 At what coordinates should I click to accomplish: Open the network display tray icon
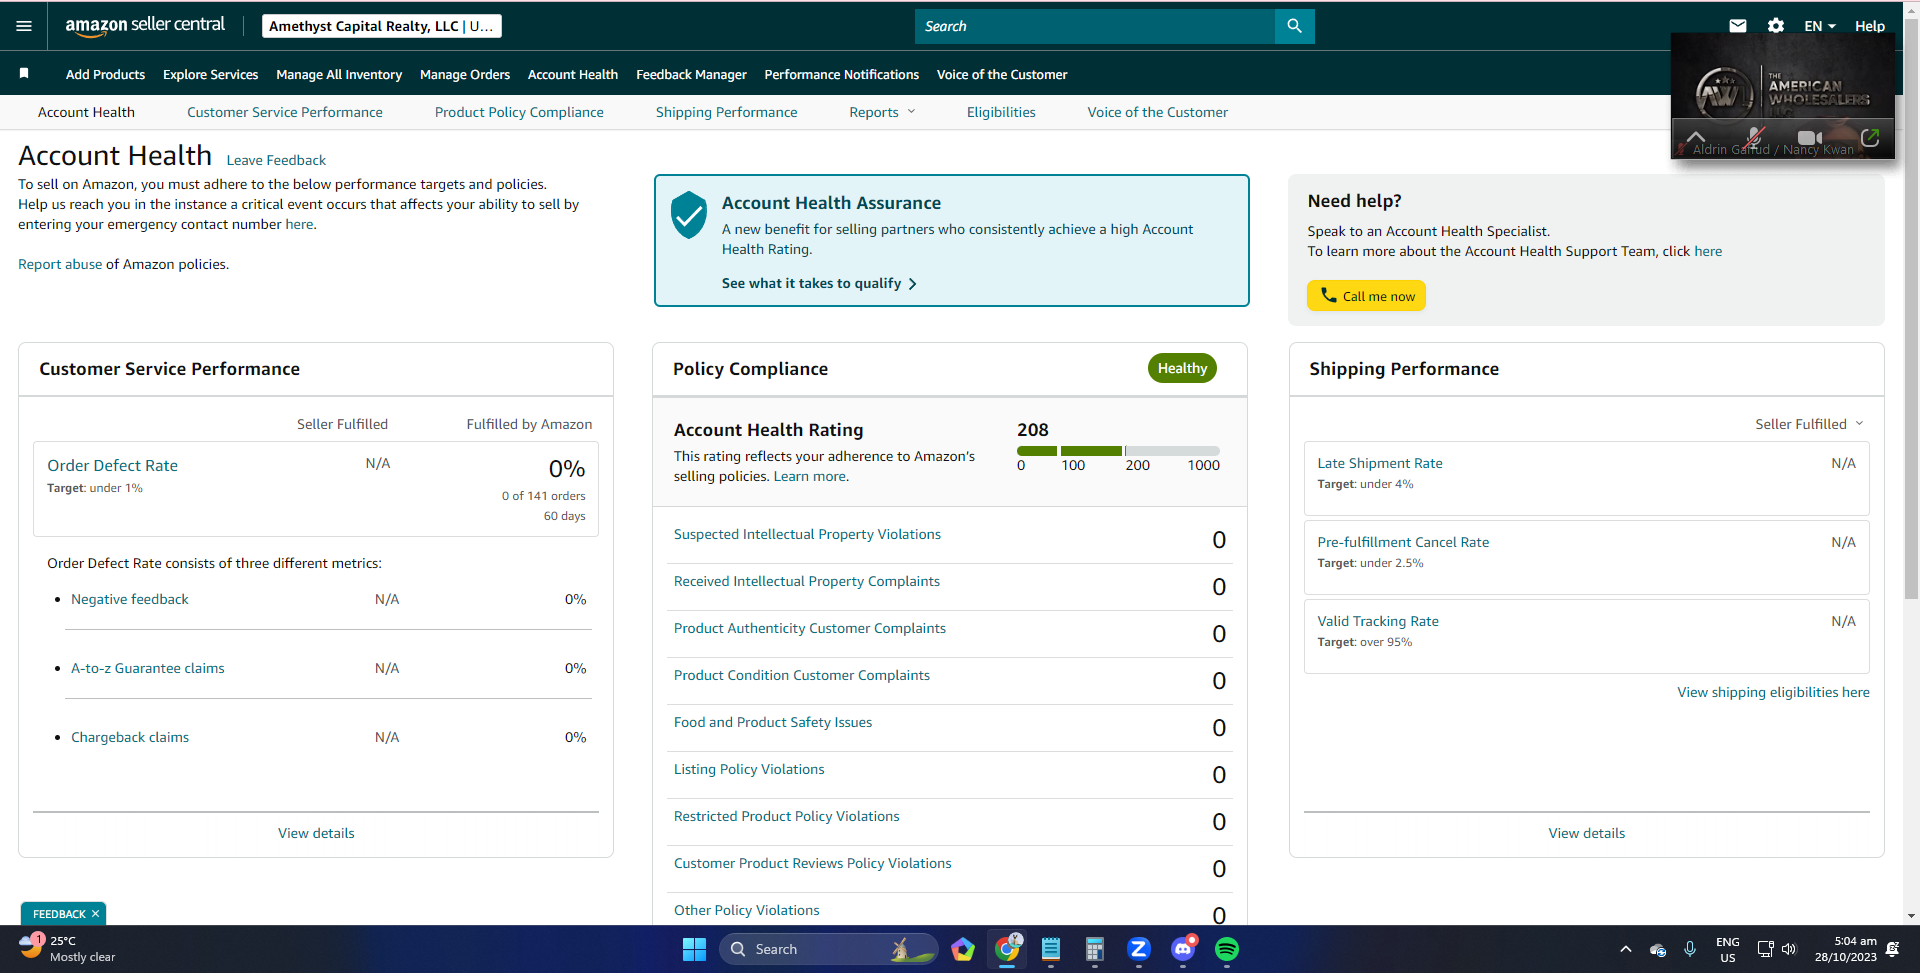(1765, 949)
